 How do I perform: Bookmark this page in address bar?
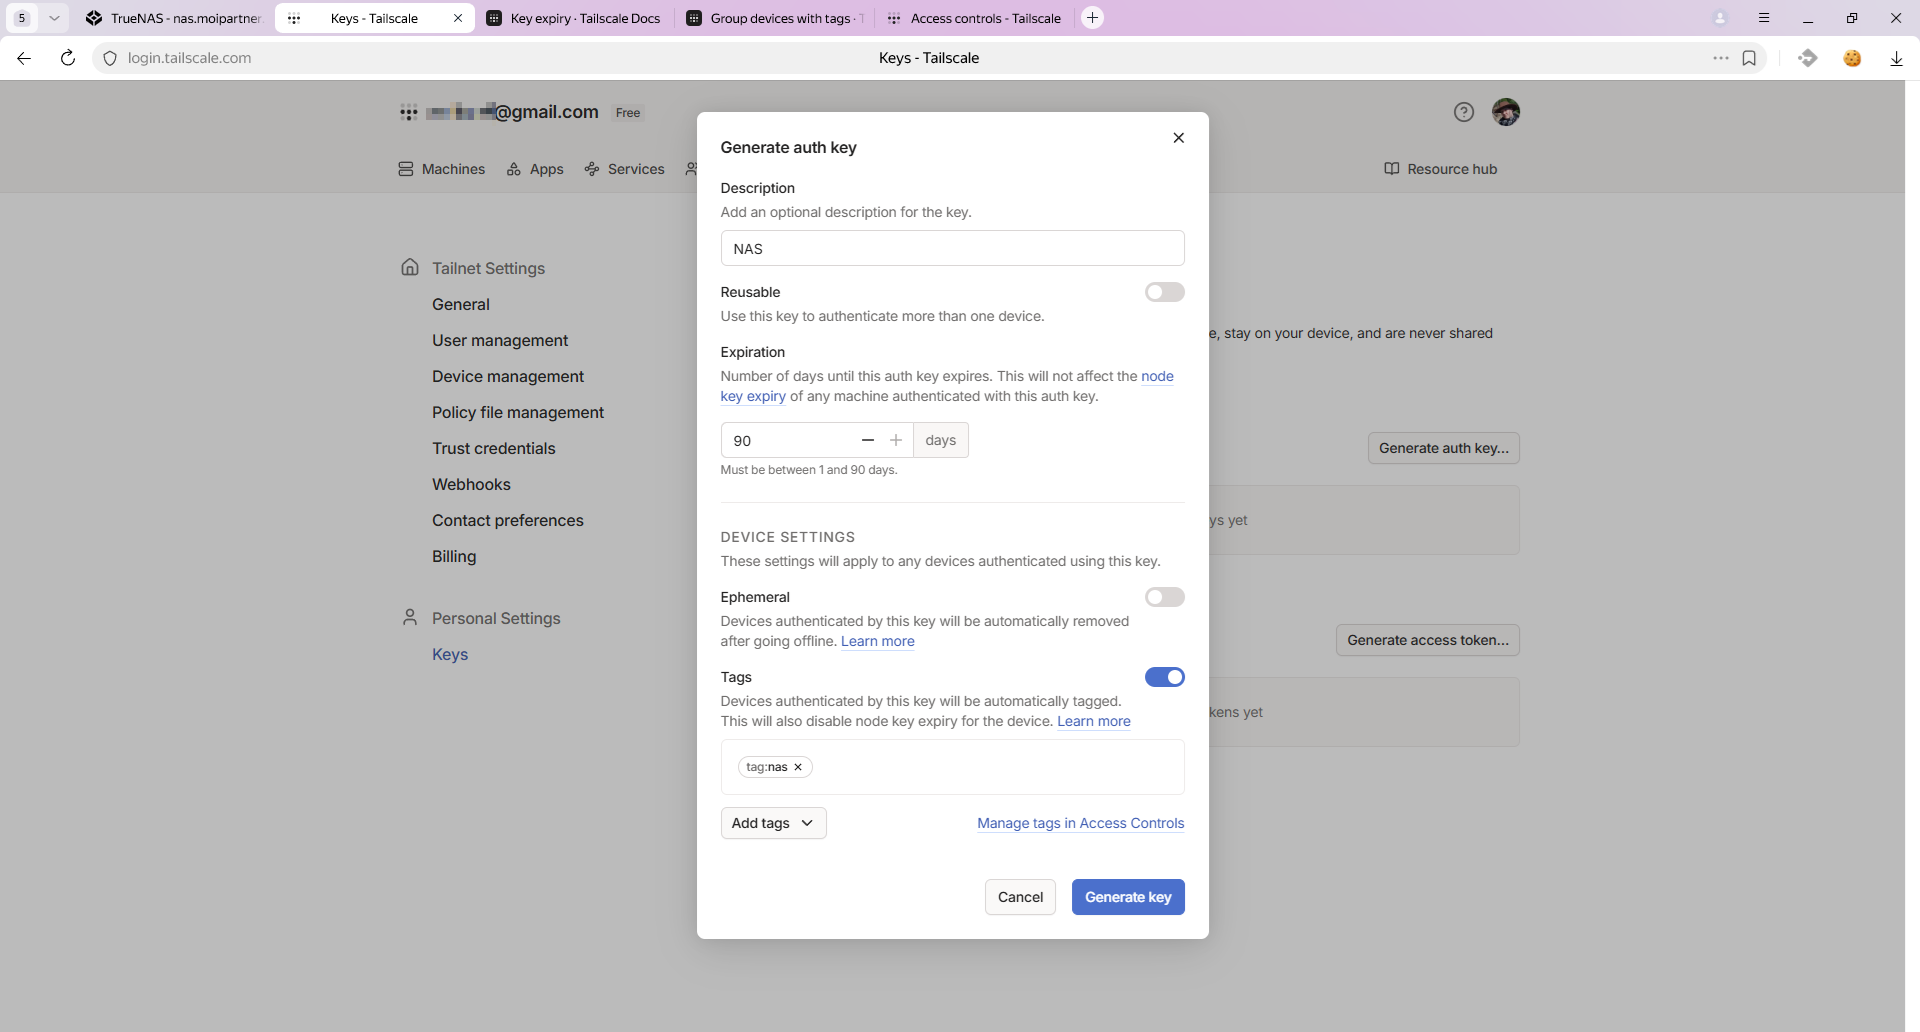click(x=1749, y=58)
